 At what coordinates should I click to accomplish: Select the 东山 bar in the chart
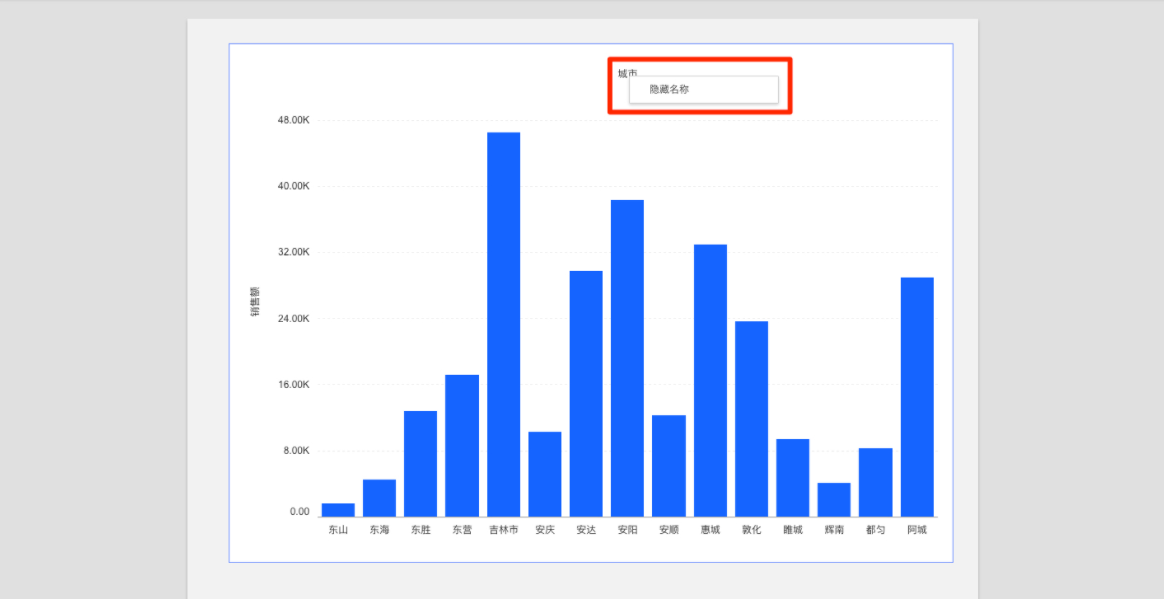[x=338, y=510]
